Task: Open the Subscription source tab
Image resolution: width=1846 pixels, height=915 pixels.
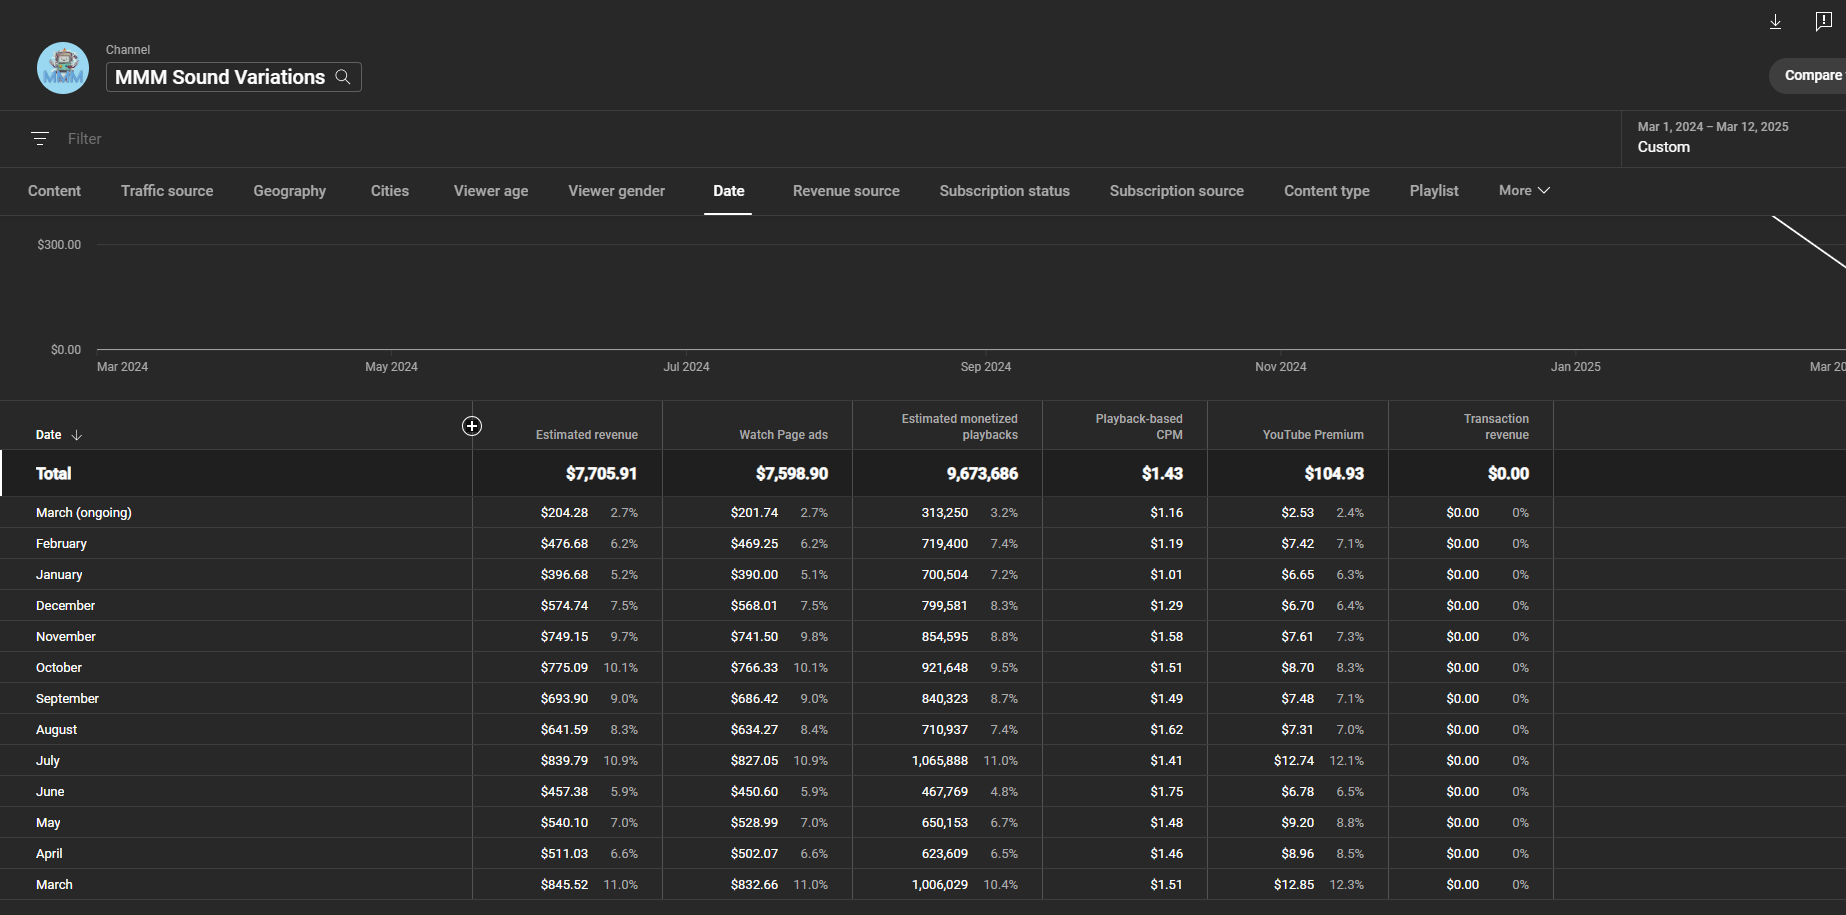Action: coord(1176,191)
